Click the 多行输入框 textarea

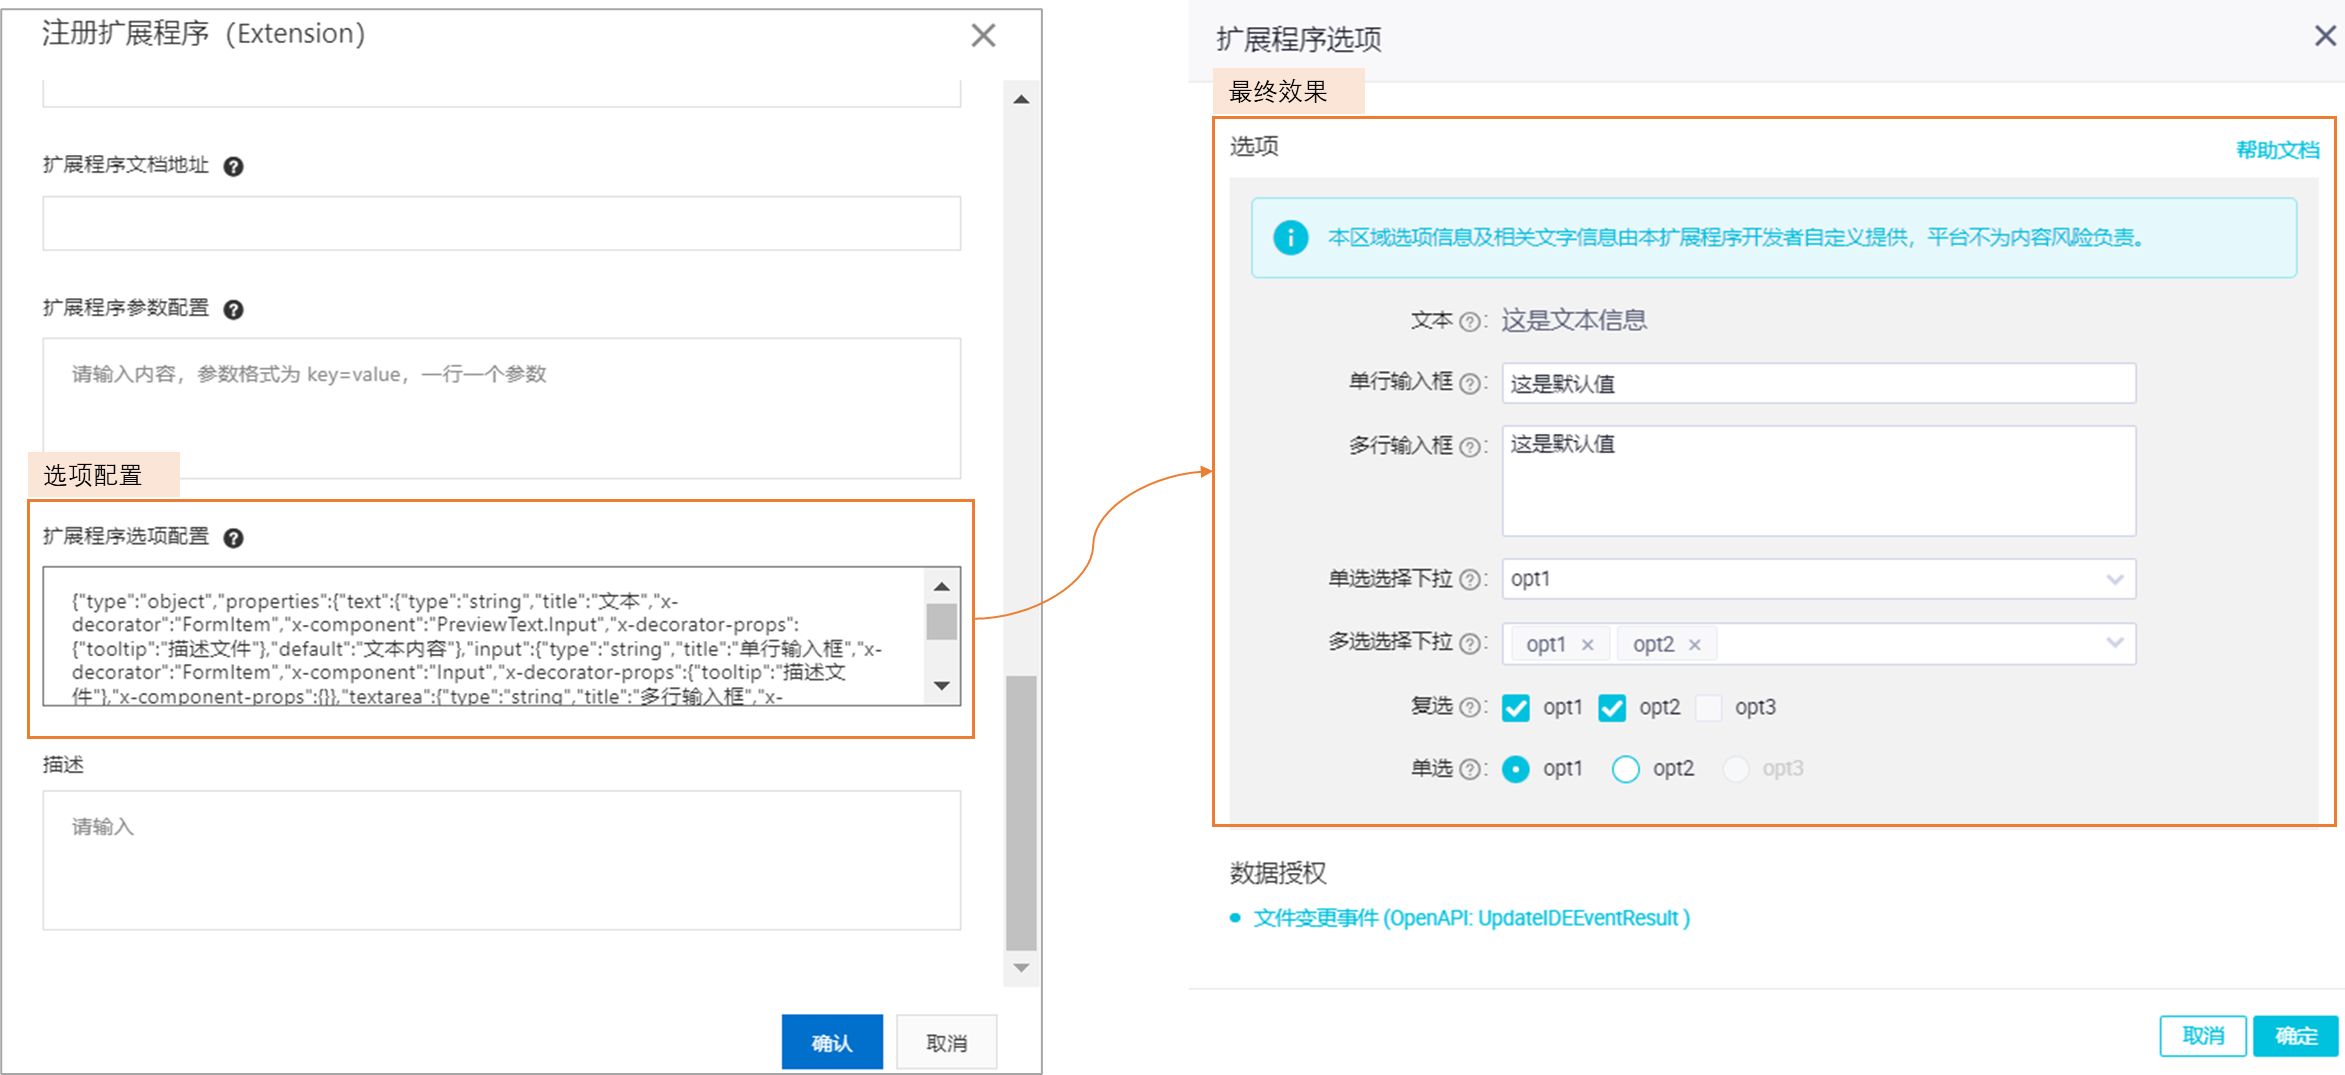point(1819,481)
